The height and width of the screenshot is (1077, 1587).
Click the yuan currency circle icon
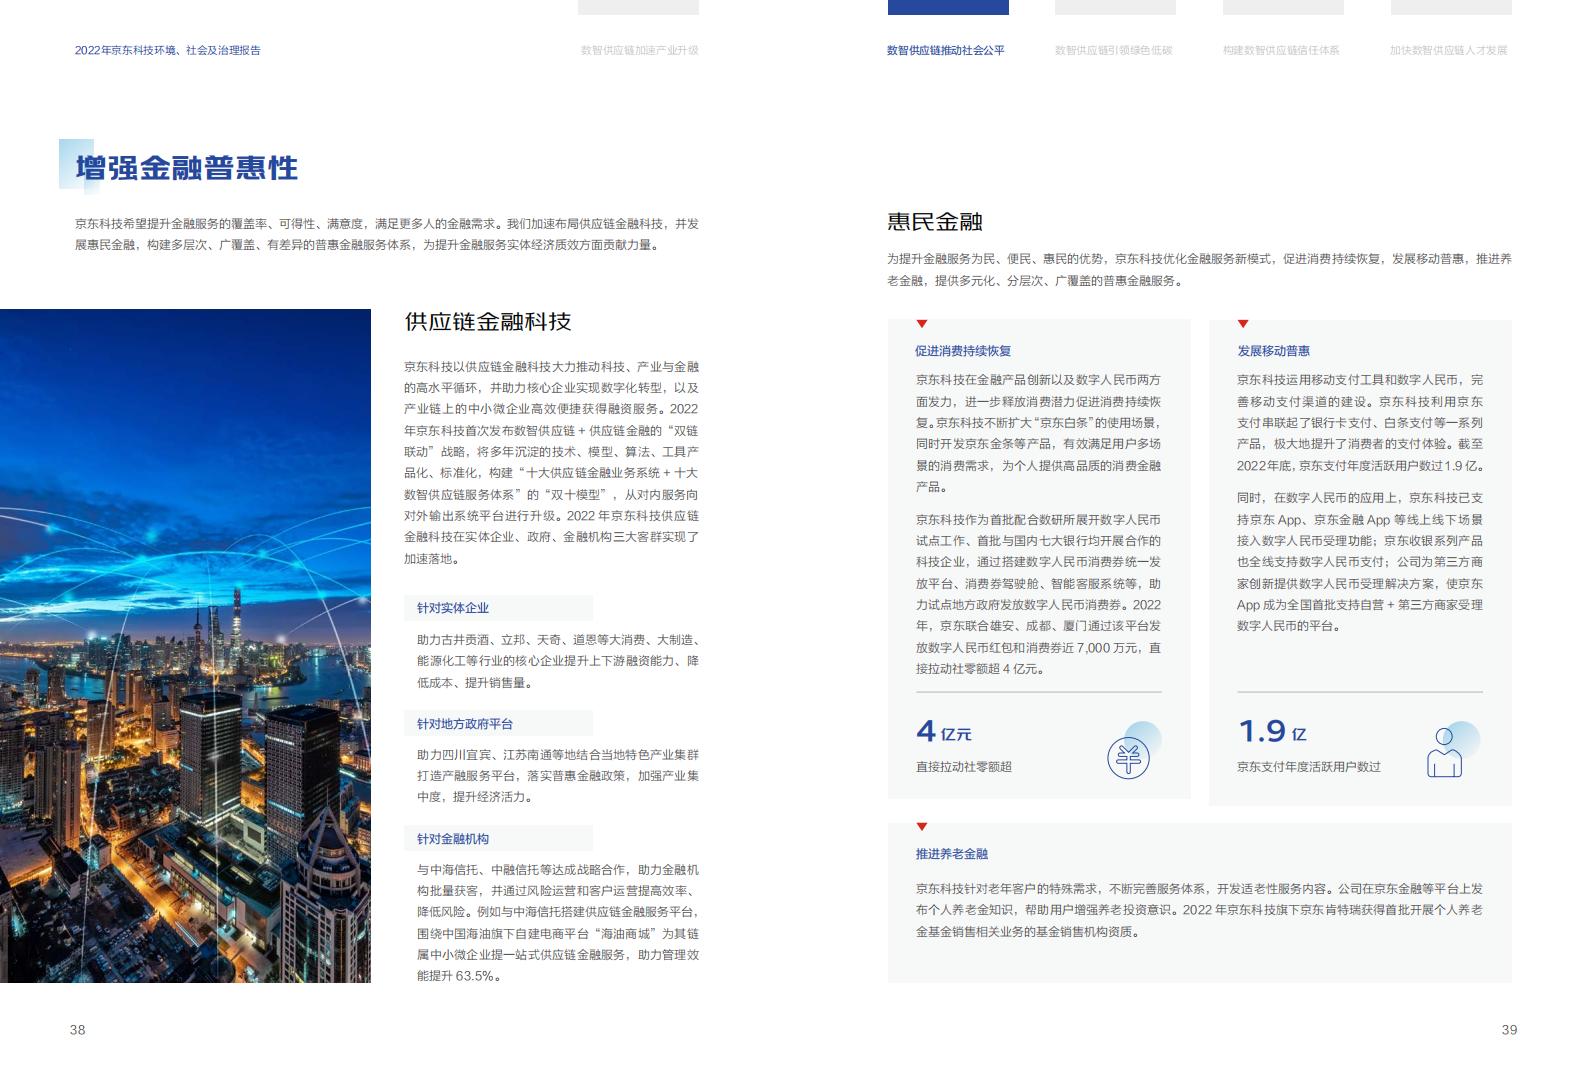tap(1129, 758)
